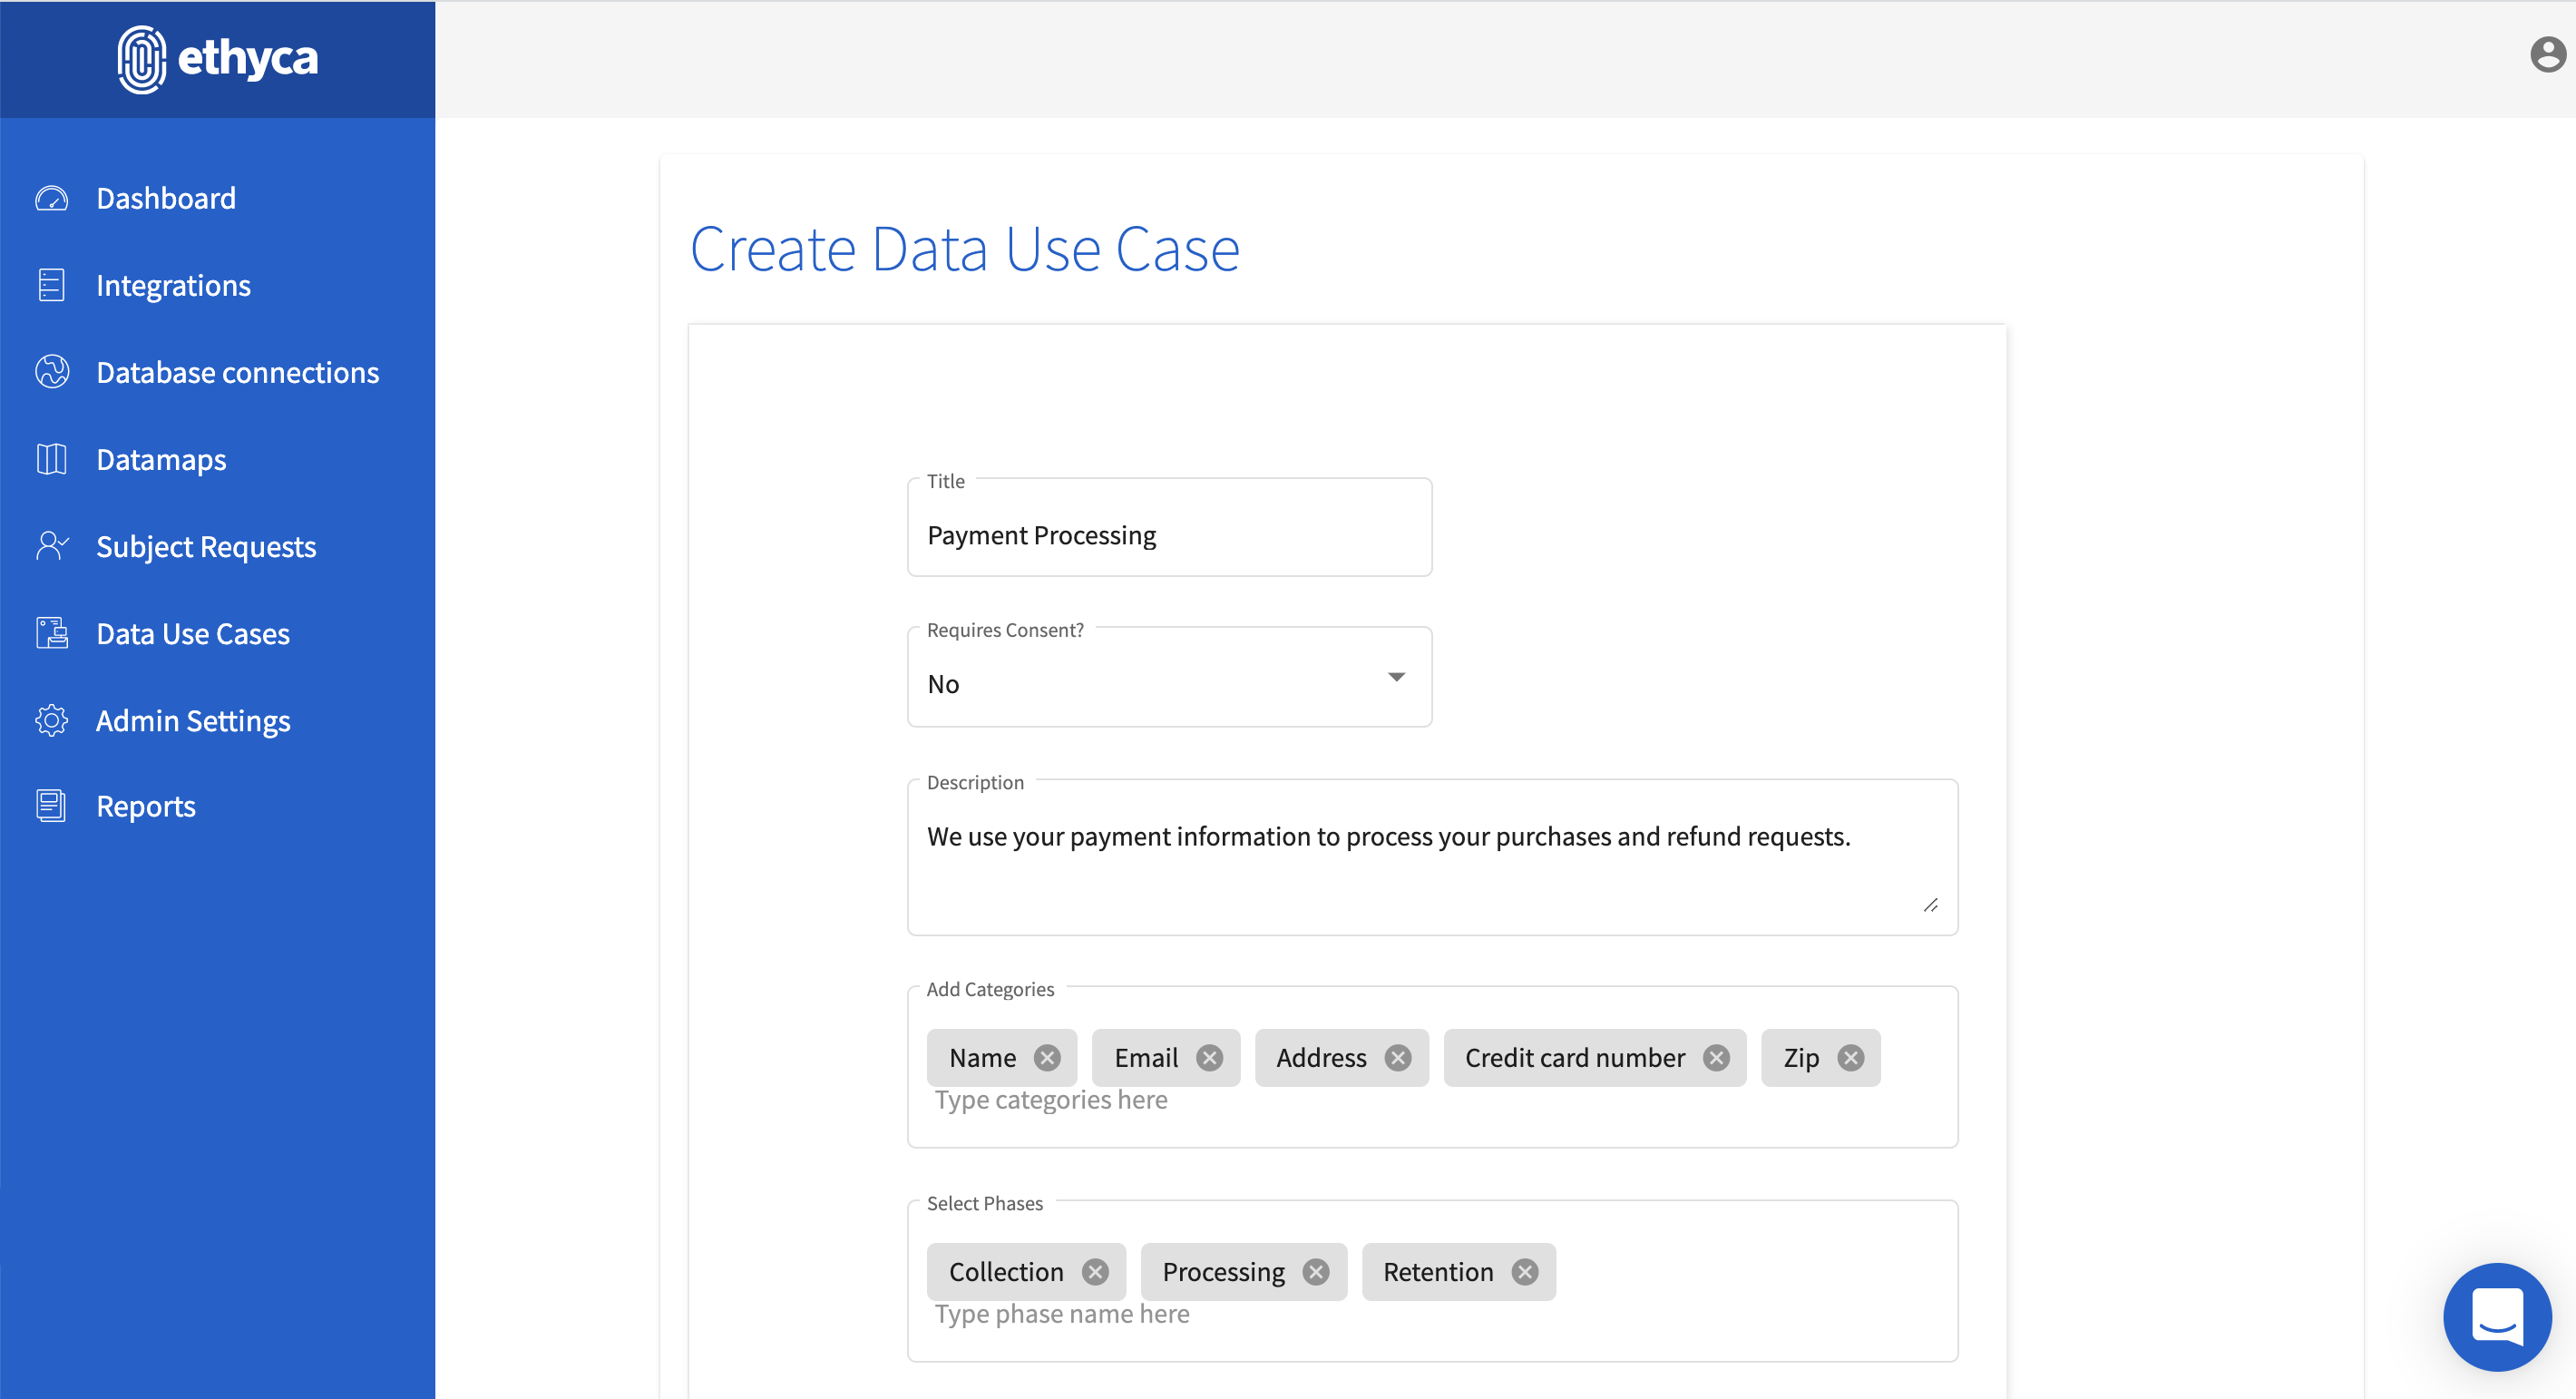Remove the Retention phase chip
The width and height of the screenshot is (2576, 1399).
1524,1272
